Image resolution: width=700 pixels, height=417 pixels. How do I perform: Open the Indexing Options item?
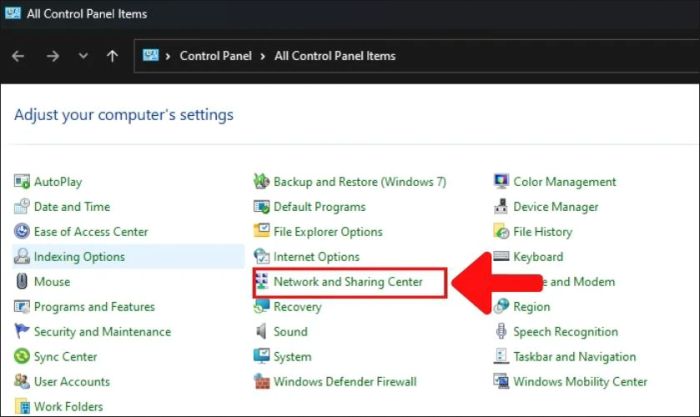point(79,257)
